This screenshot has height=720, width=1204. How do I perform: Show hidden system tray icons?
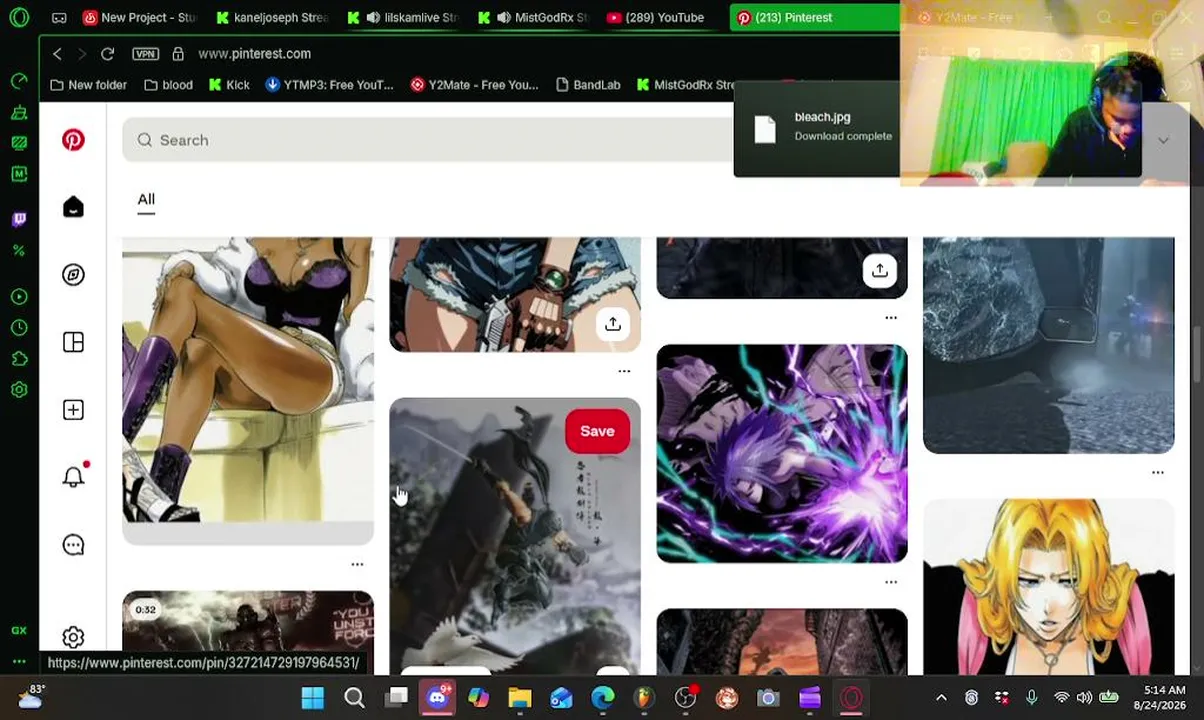tap(941, 697)
